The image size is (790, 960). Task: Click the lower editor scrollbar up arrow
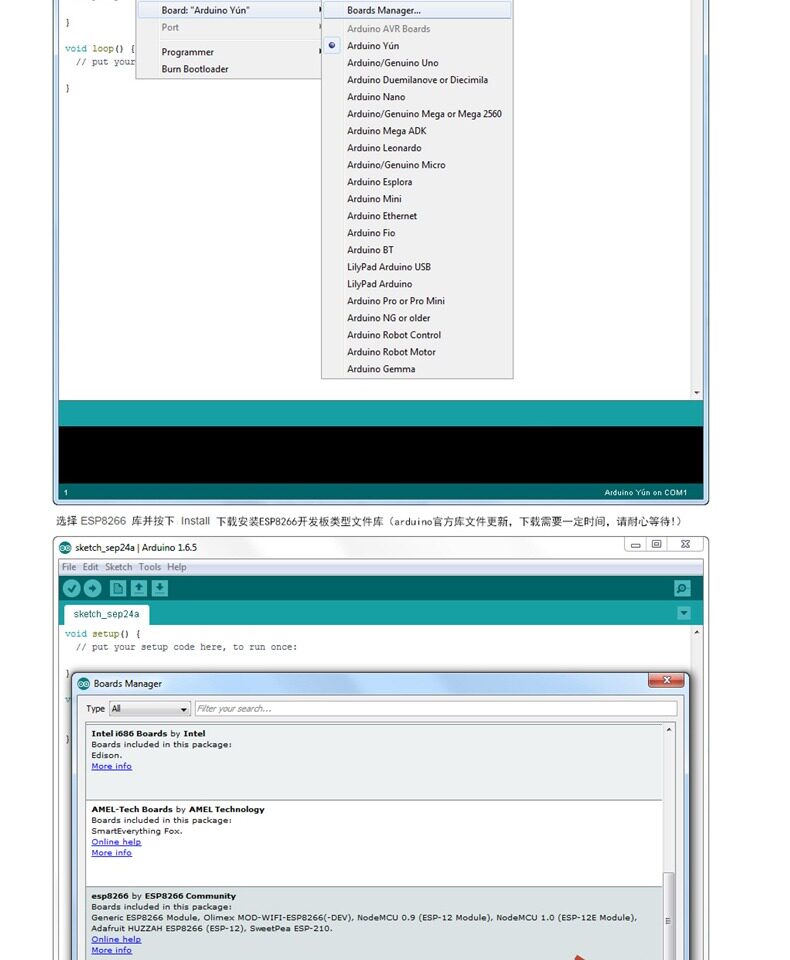pyautogui.click(x=697, y=631)
